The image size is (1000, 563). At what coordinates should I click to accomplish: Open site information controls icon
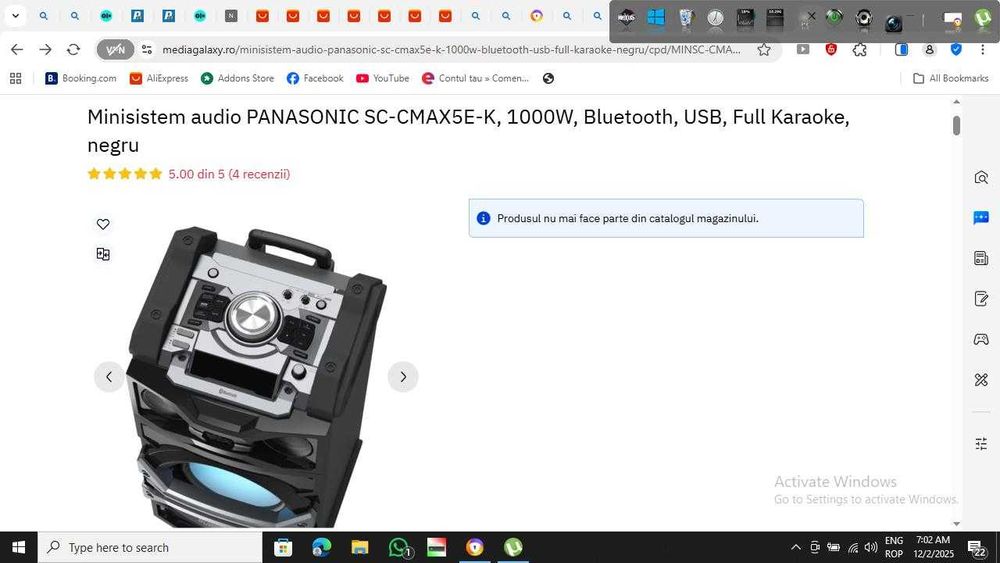pyautogui.click(x=147, y=49)
